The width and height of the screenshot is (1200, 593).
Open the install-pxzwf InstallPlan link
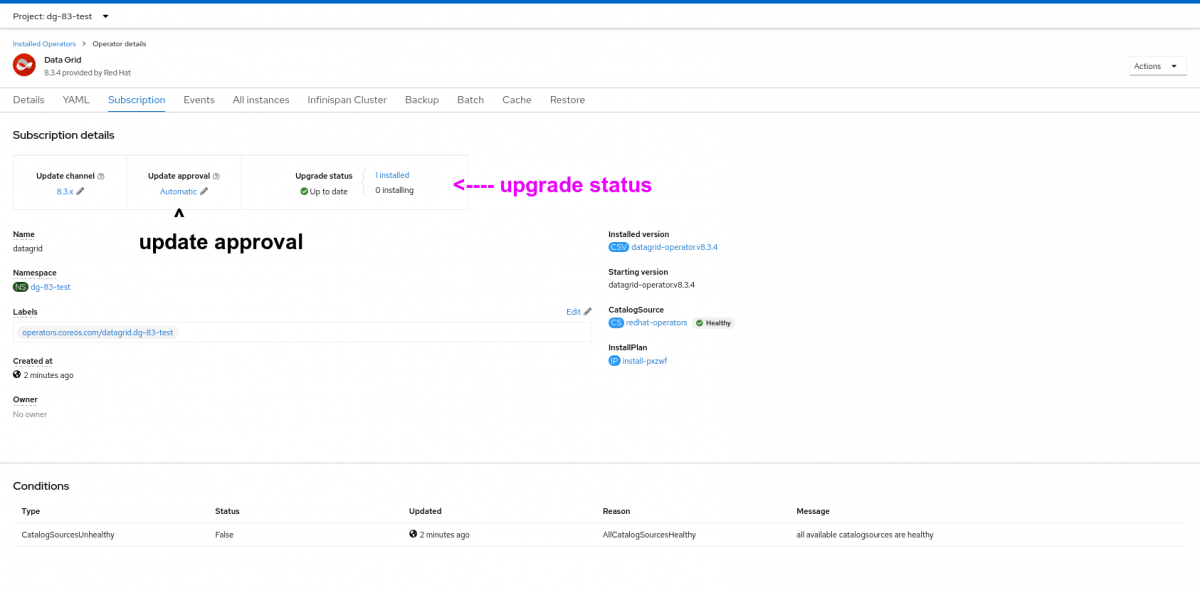[x=644, y=361]
